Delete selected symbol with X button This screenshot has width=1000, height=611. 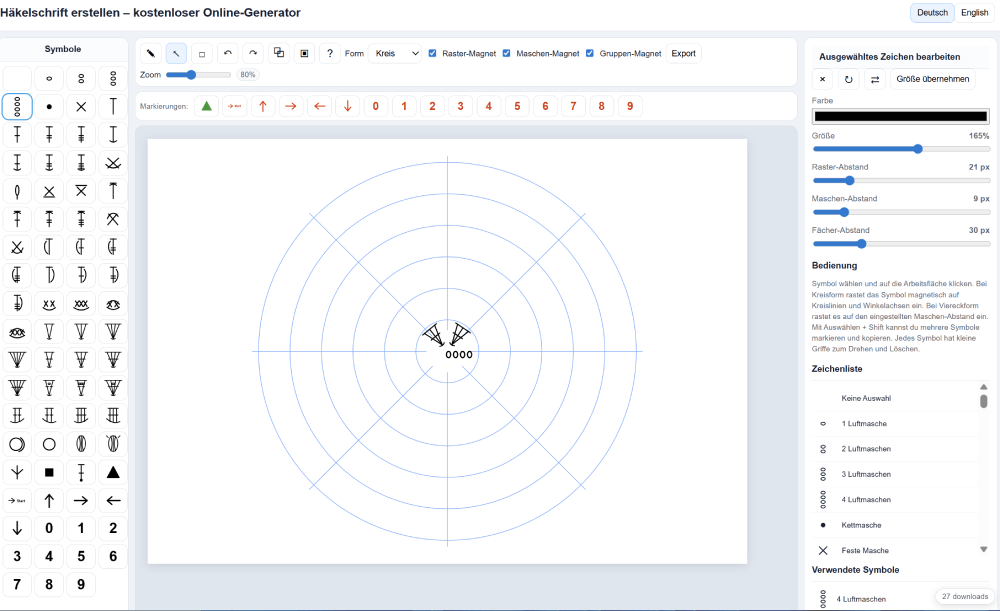pos(823,79)
